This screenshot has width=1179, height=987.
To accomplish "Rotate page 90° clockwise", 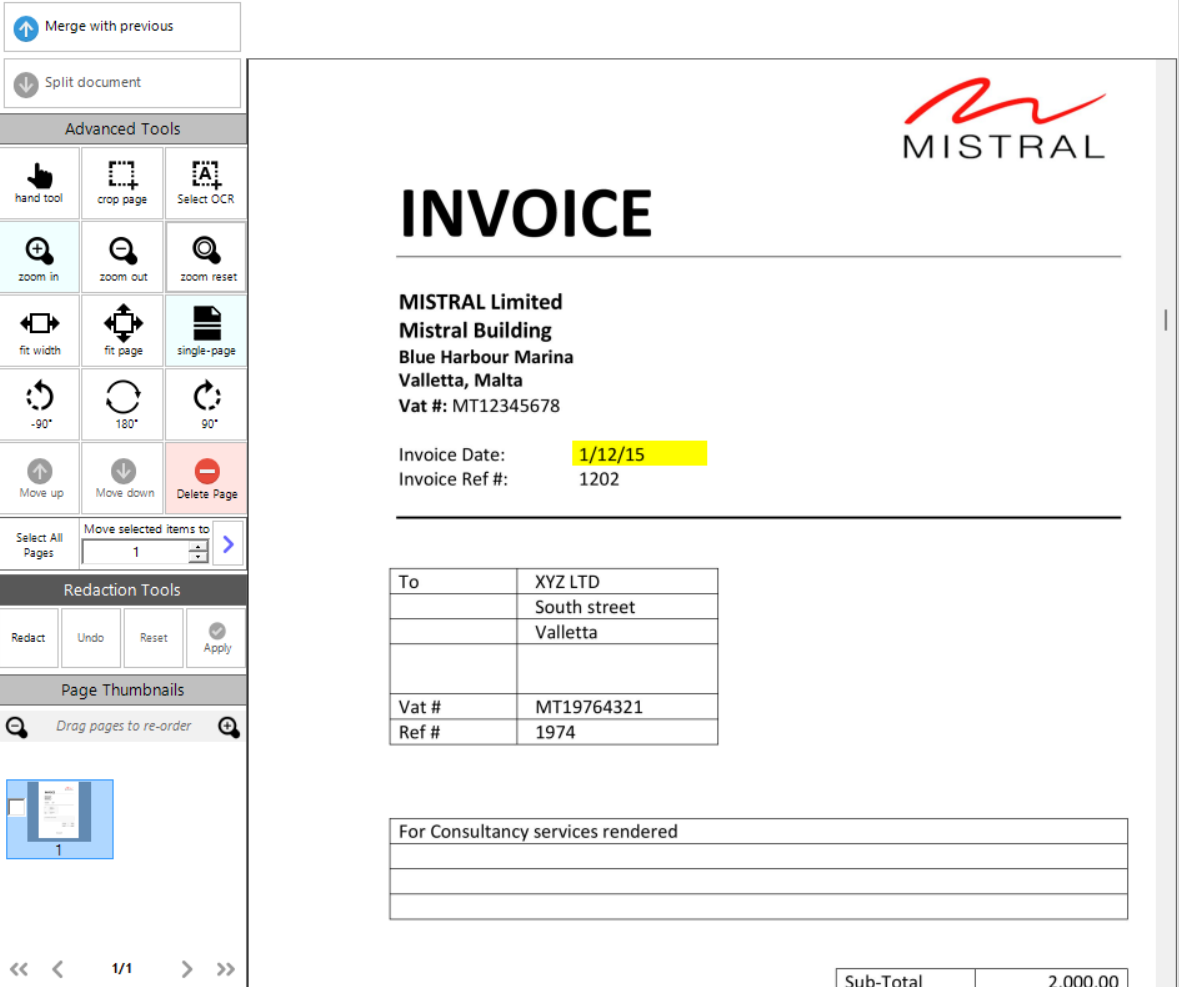I will (x=205, y=404).
